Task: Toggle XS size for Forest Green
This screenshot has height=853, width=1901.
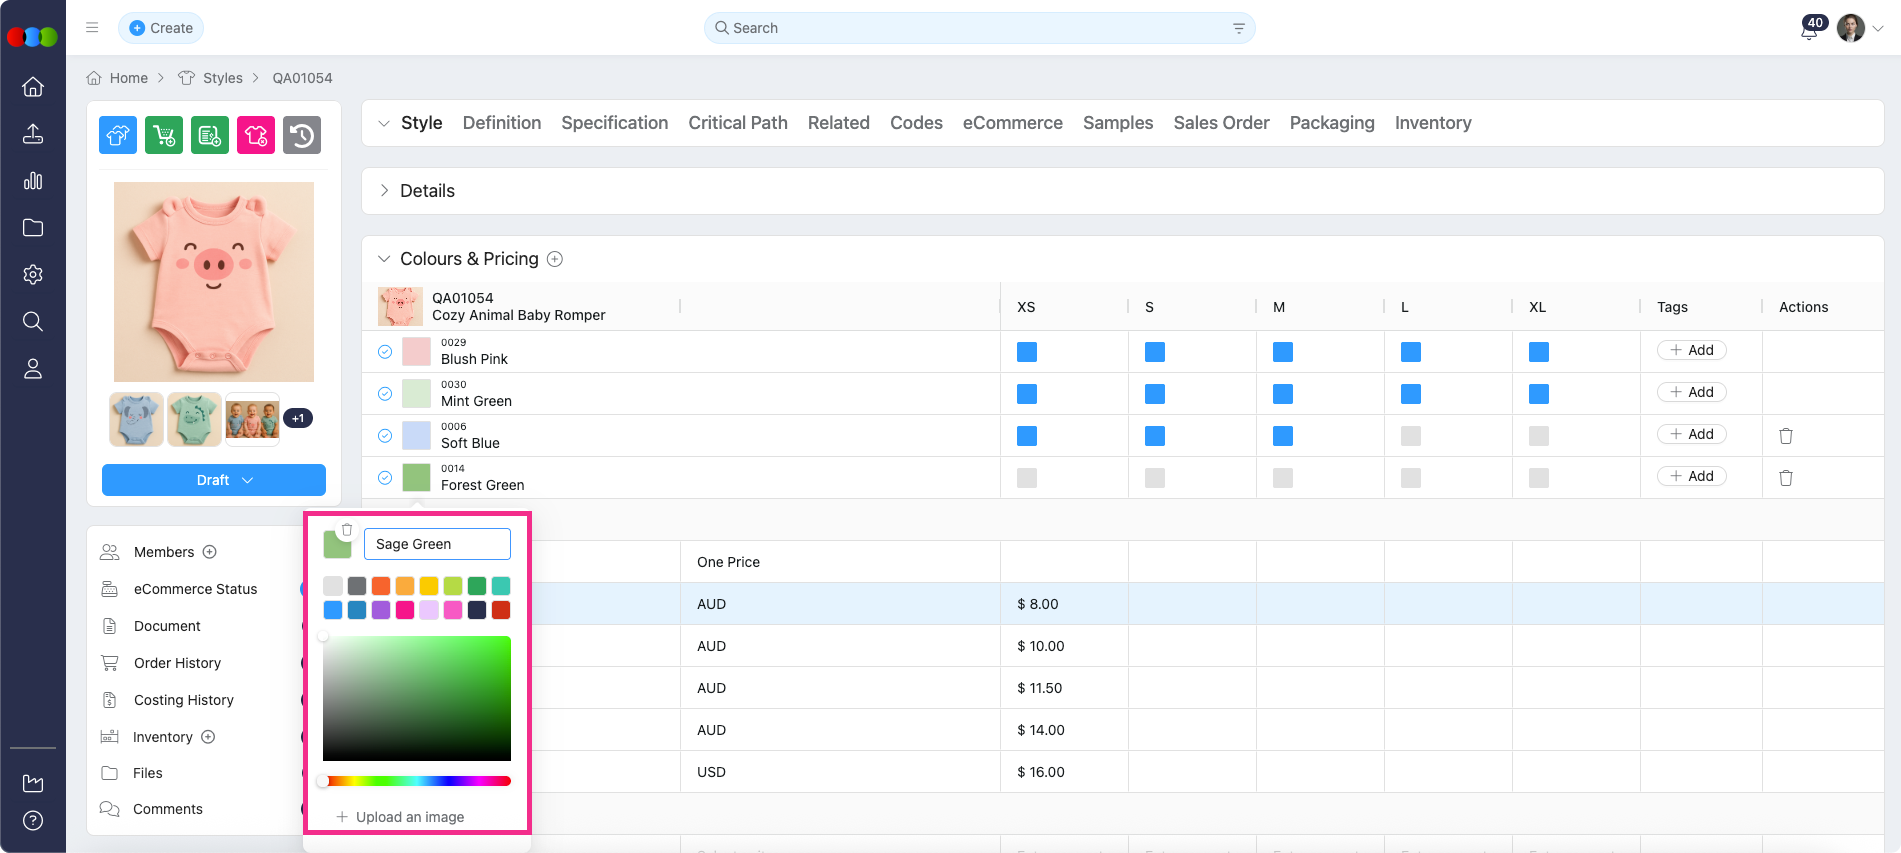Action: click(1026, 478)
